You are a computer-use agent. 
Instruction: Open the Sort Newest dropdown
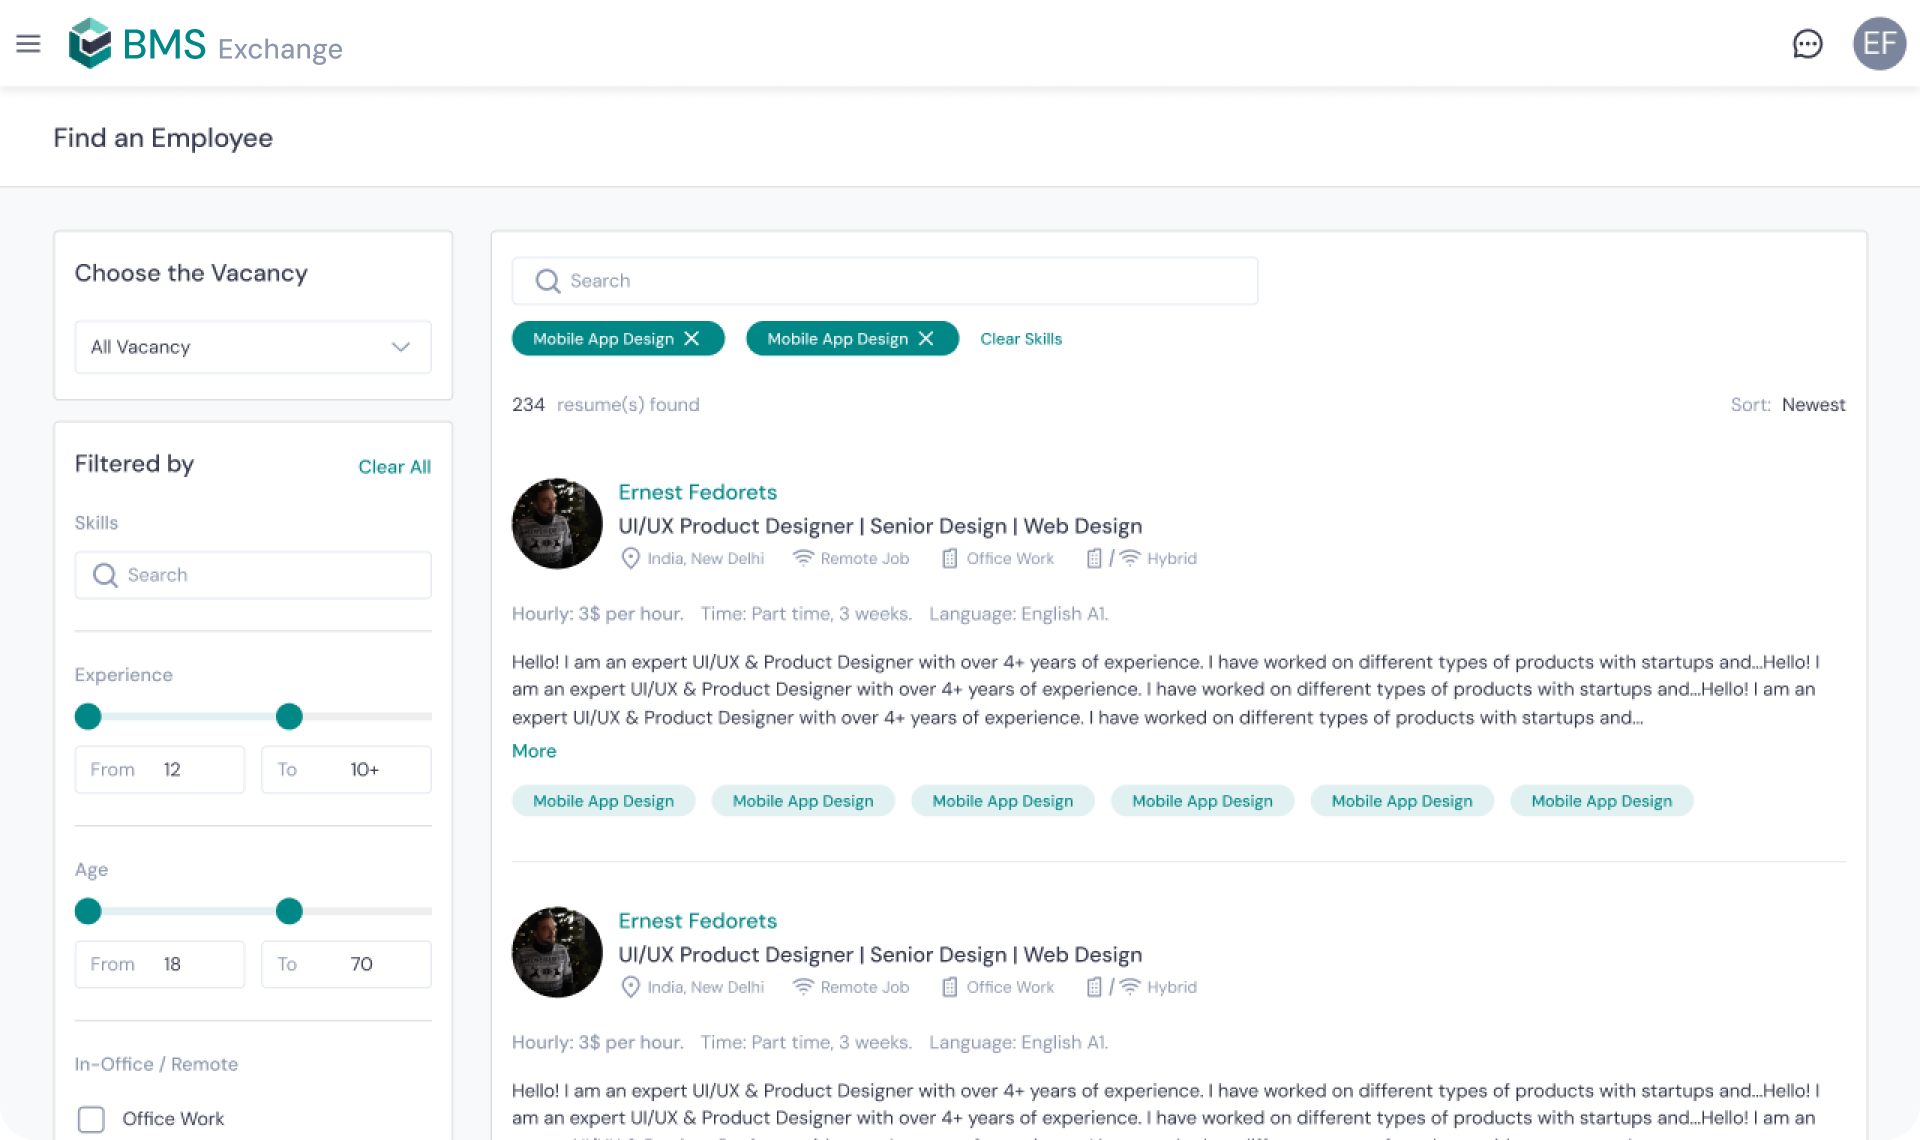(1812, 405)
